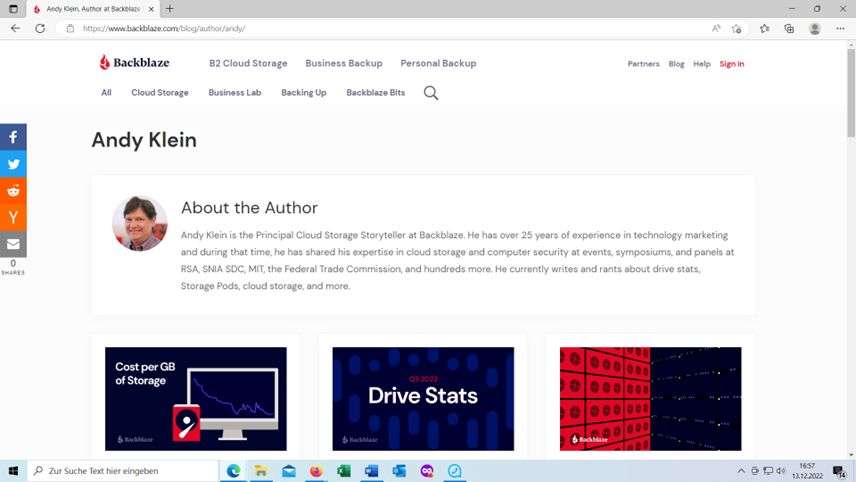
Task: Open the Drive Stats article thumbnail
Action: (423, 398)
